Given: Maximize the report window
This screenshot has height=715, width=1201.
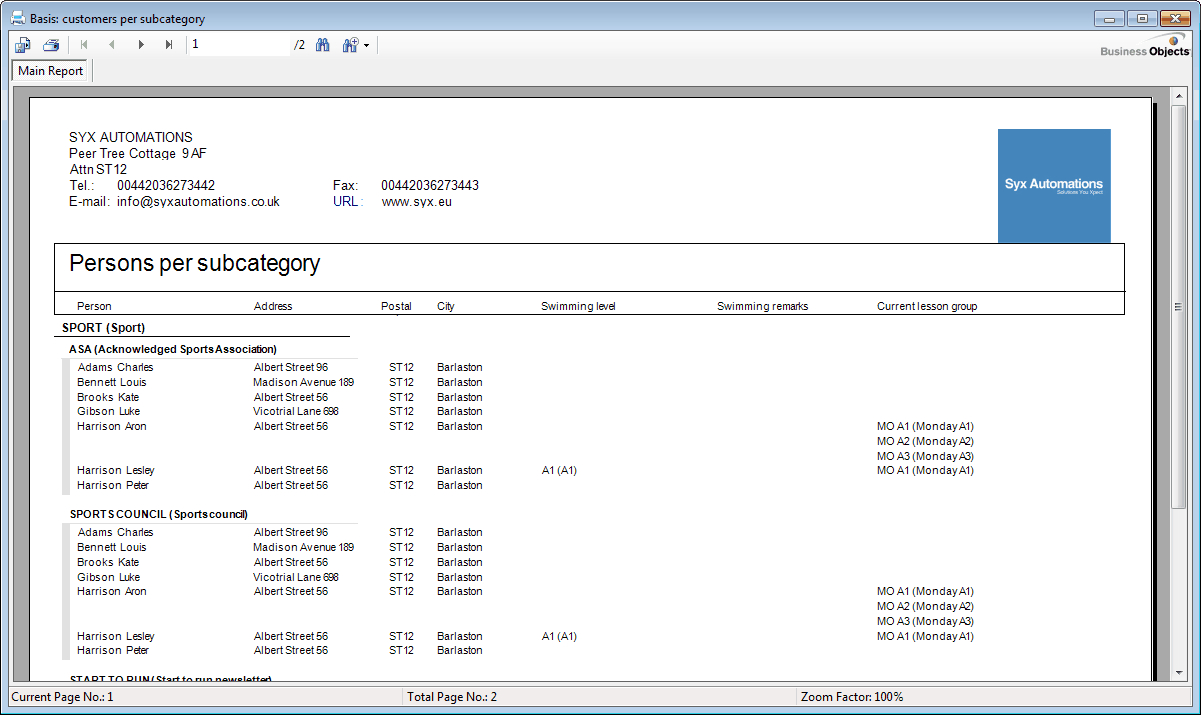Looking at the screenshot, I should (x=1141, y=18).
